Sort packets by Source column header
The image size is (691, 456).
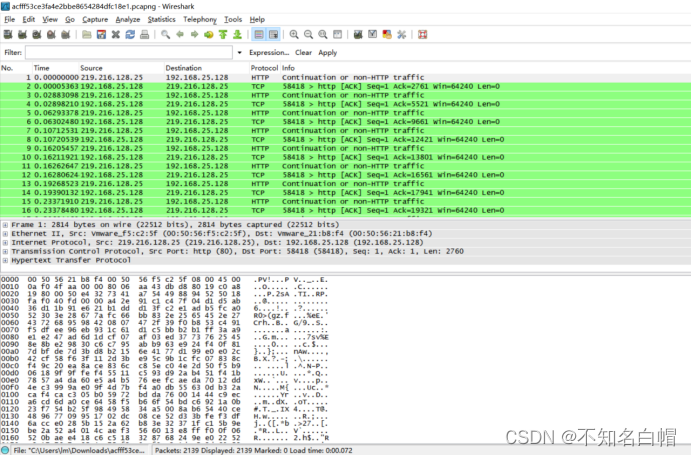122,68
